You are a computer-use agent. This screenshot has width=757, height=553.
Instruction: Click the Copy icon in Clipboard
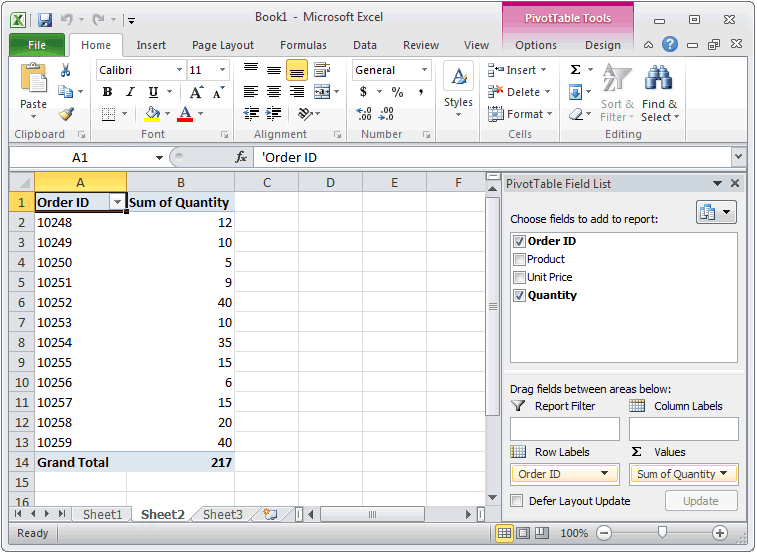click(x=65, y=91)
